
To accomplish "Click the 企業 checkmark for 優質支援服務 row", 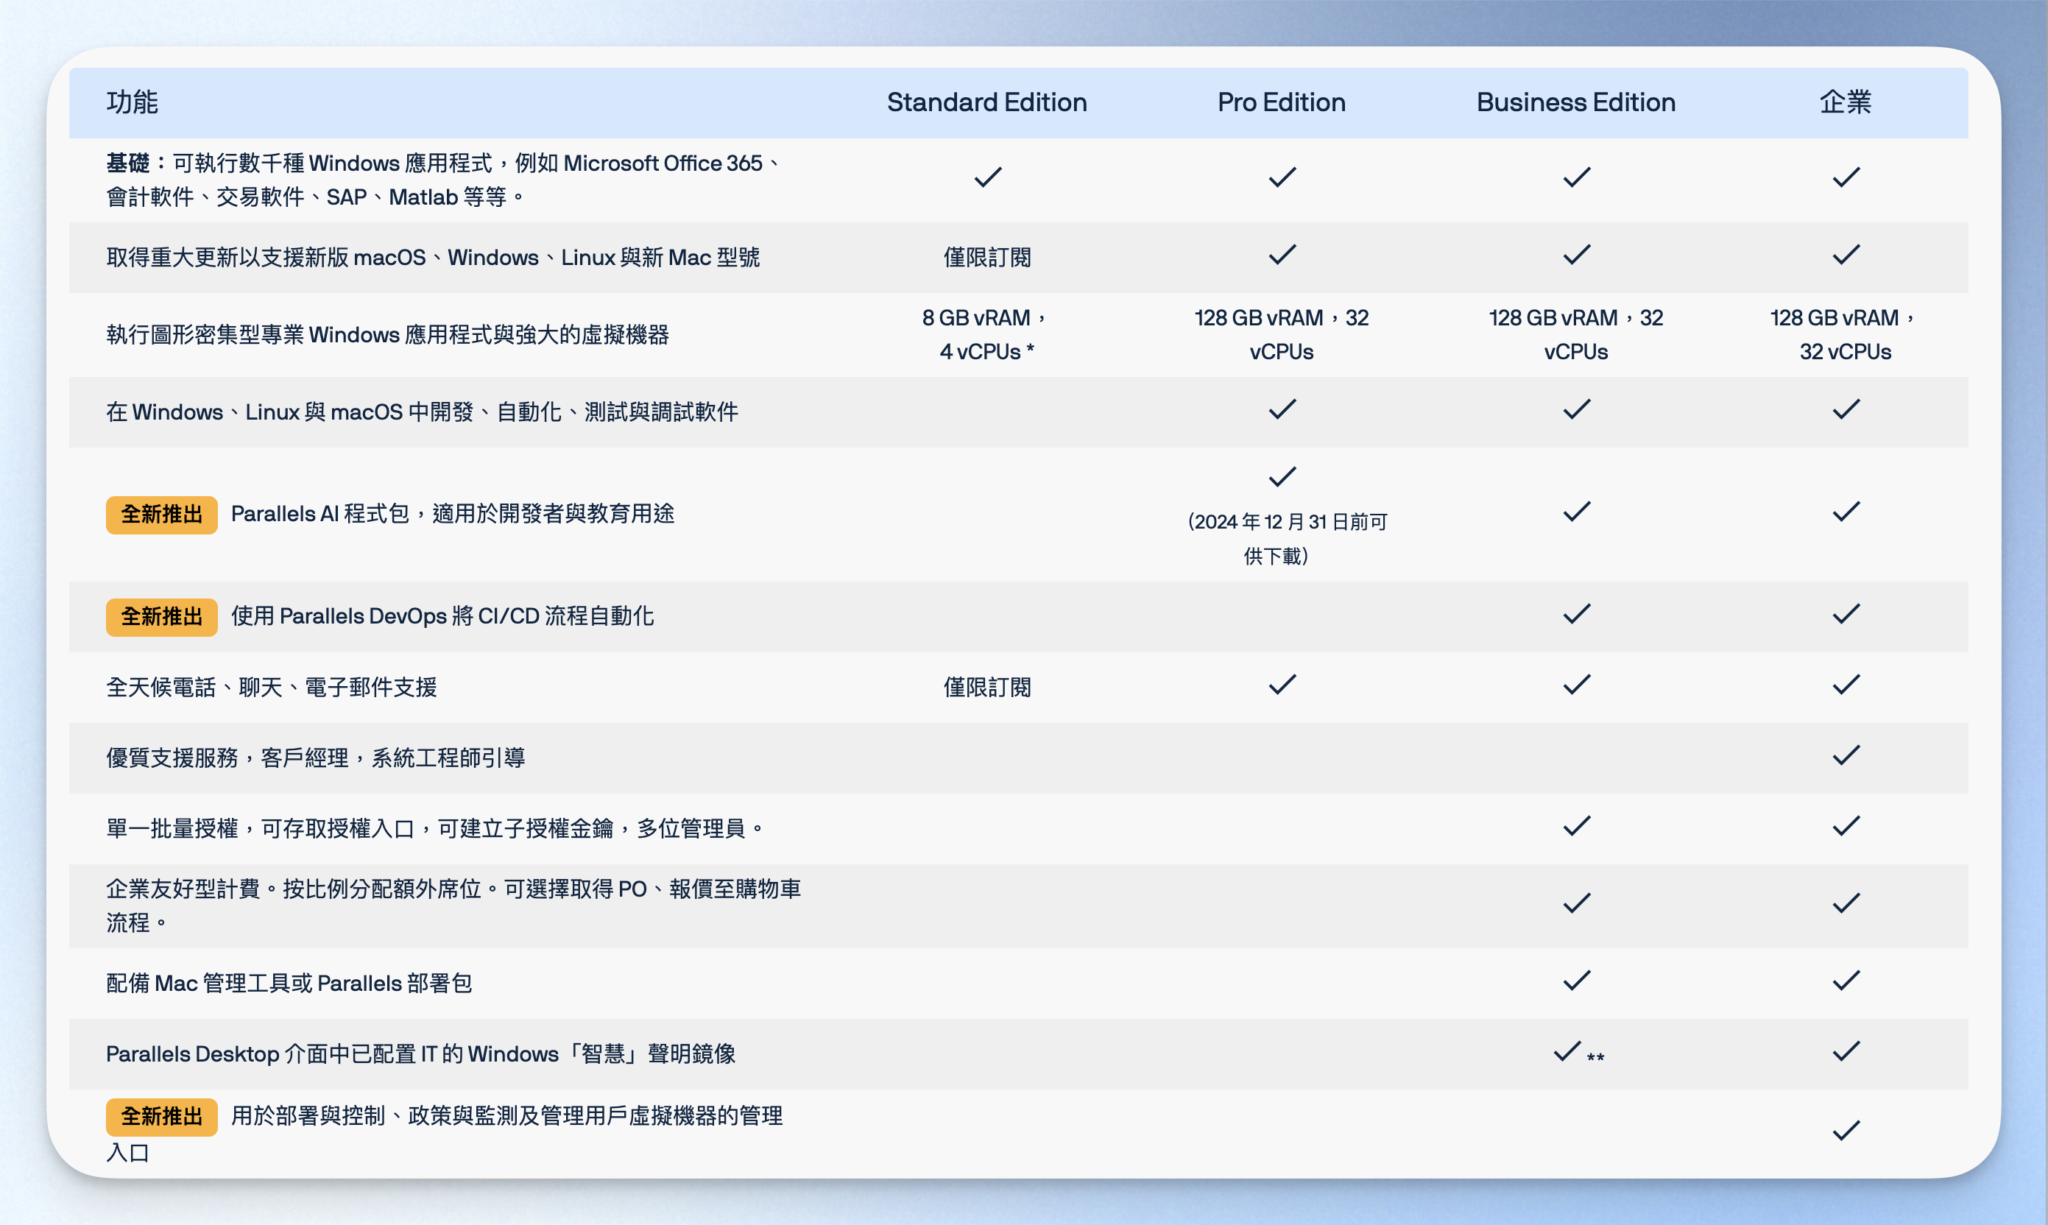I will pos(1845,756).
